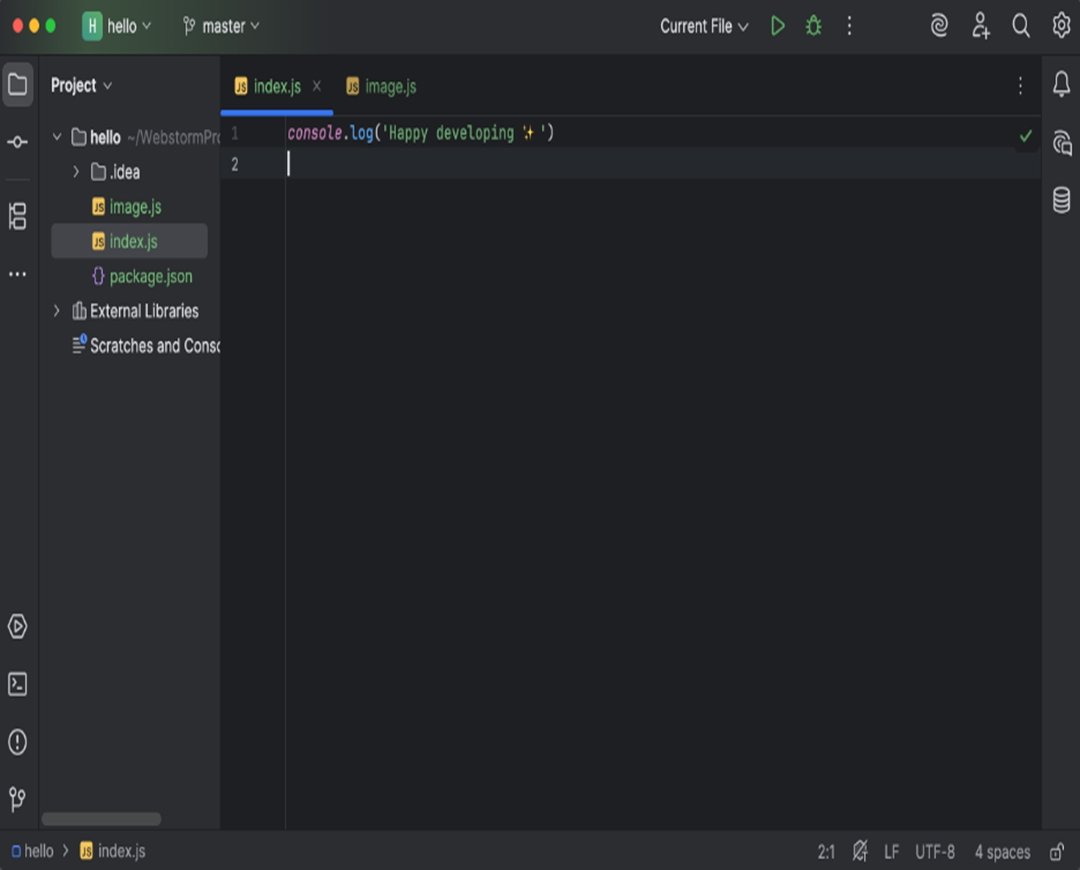Image resolution: width=1080 pixels, height=870 pixels.
Task: Open the Project view dropdown
Action: tap(81, 85)
